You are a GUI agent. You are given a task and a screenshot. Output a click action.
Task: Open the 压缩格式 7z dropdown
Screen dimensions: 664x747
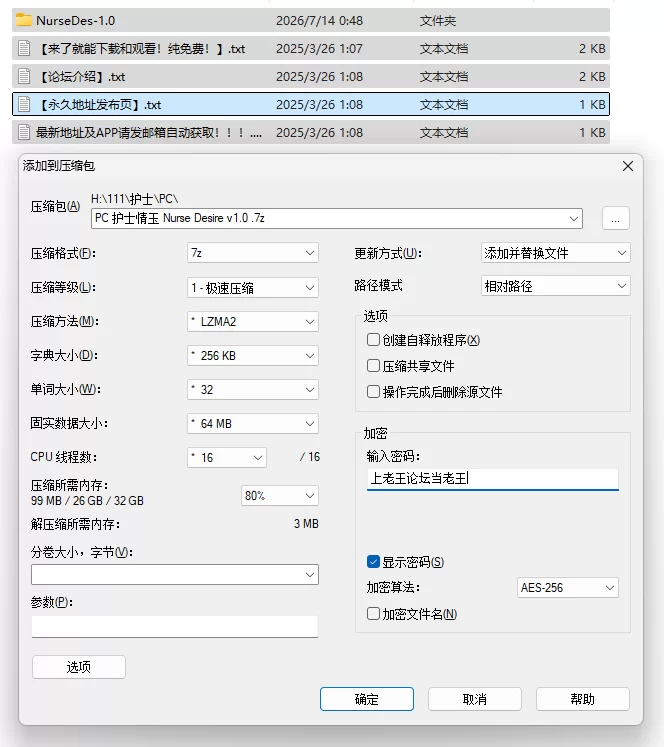(x=253, y=253)
